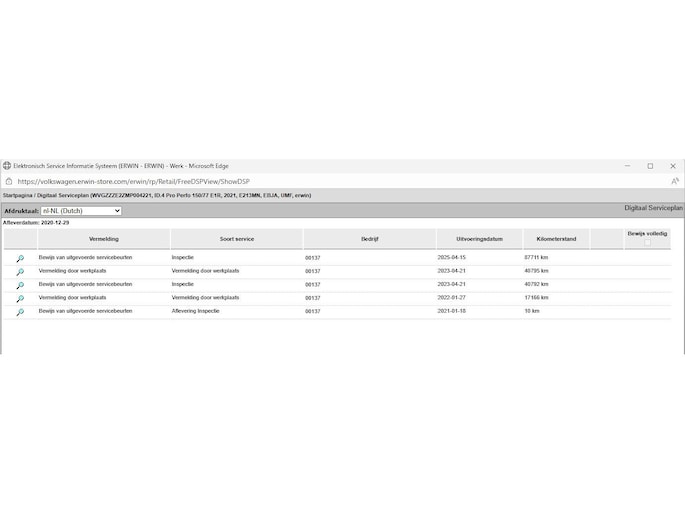Open the Afdruktaal language dropdown
The width and height of the screenshot is (685, 514).
click(x=80, y=211)
